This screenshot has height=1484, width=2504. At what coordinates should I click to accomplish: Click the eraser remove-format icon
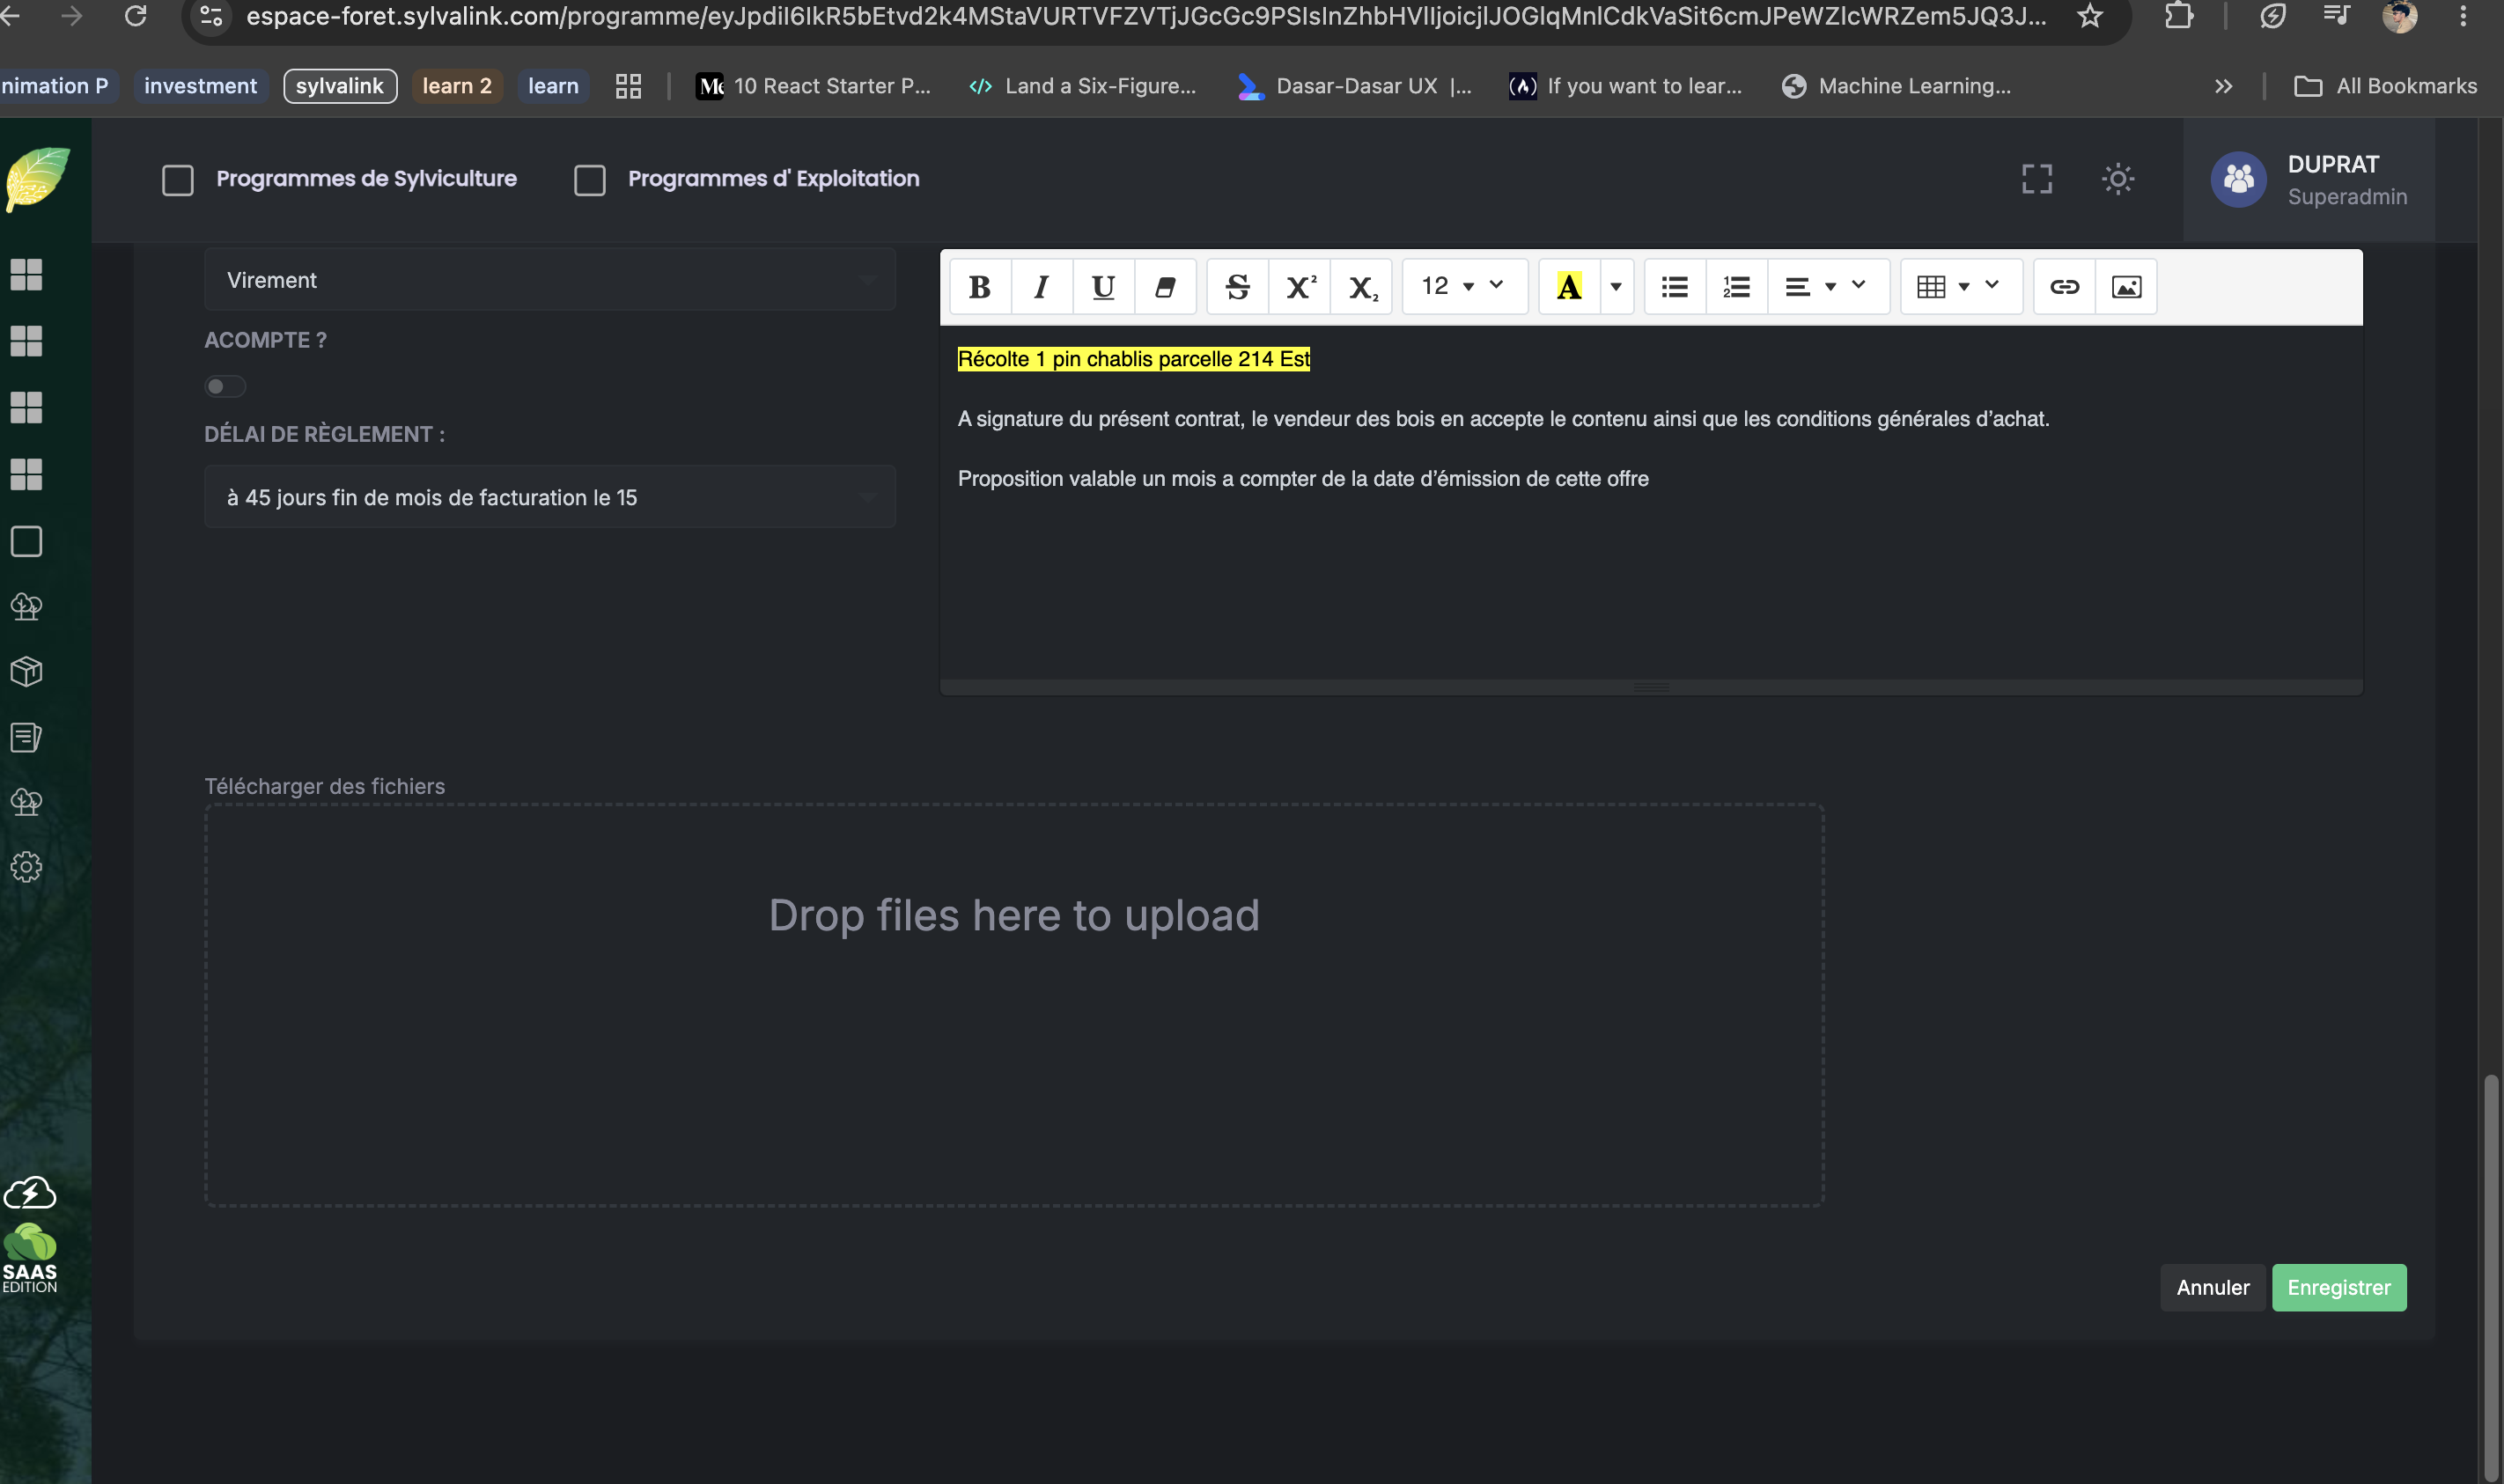point(1165,287)
